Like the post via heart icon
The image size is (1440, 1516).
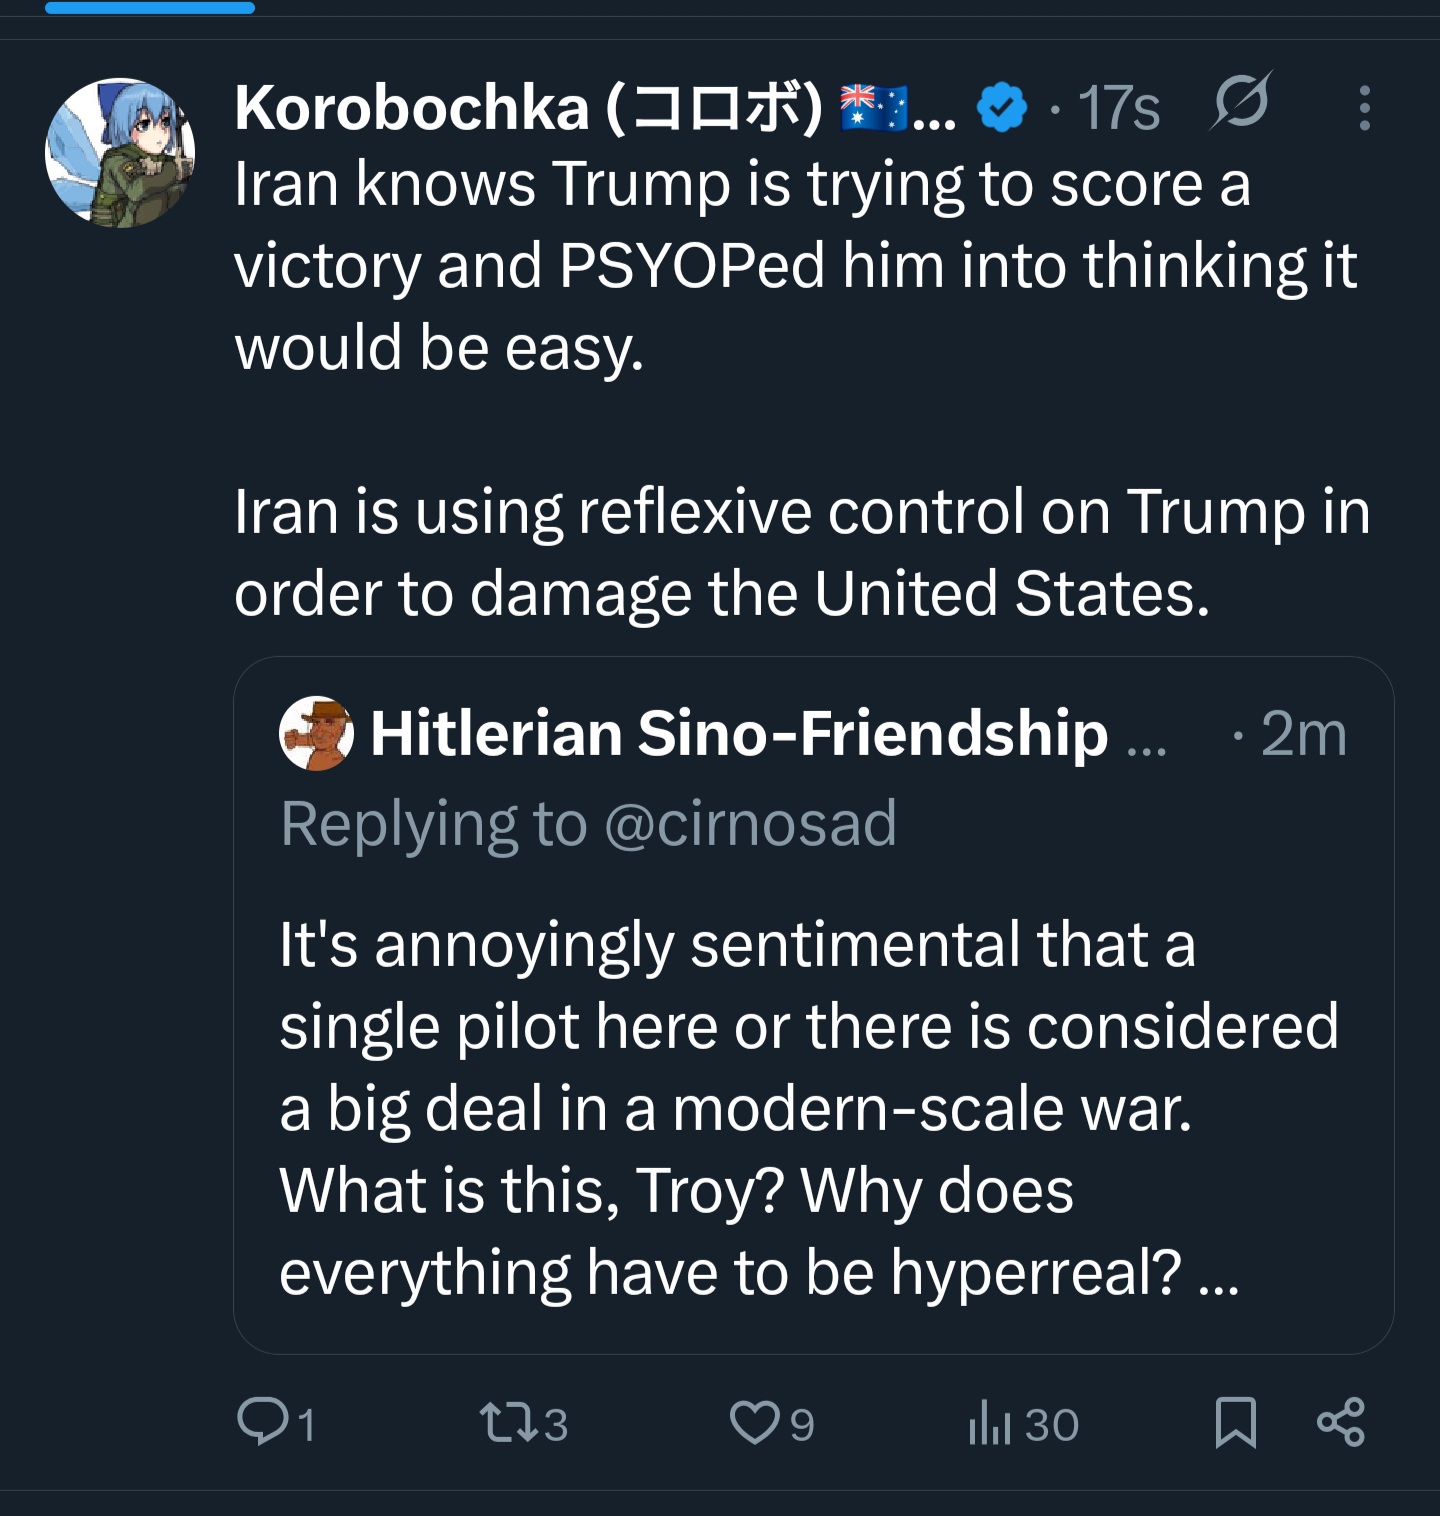click(x=755, y=1423)
